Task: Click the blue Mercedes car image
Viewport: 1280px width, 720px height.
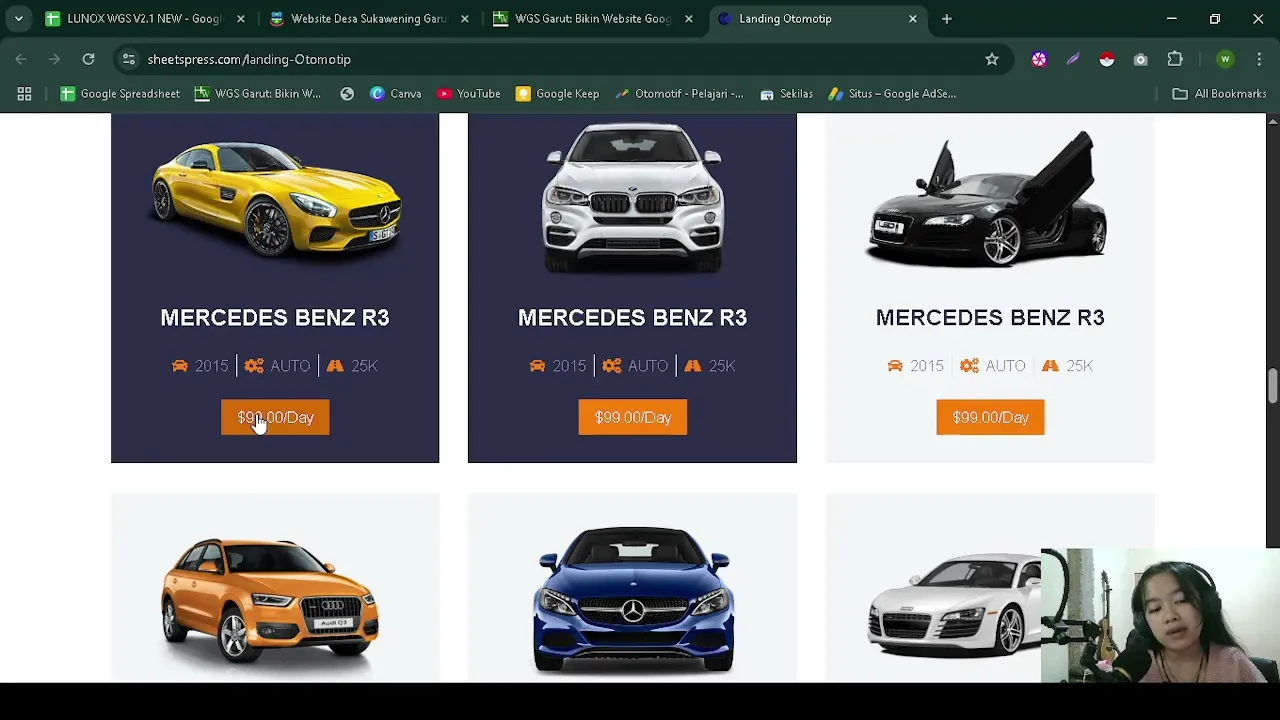Action: pyautogui.click(x=633, y=600)
